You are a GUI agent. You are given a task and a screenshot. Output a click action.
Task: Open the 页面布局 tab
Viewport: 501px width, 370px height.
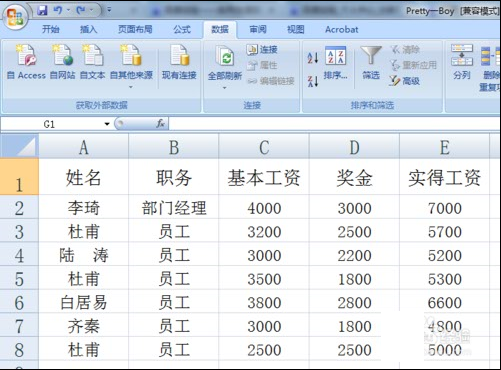[135, 29]
